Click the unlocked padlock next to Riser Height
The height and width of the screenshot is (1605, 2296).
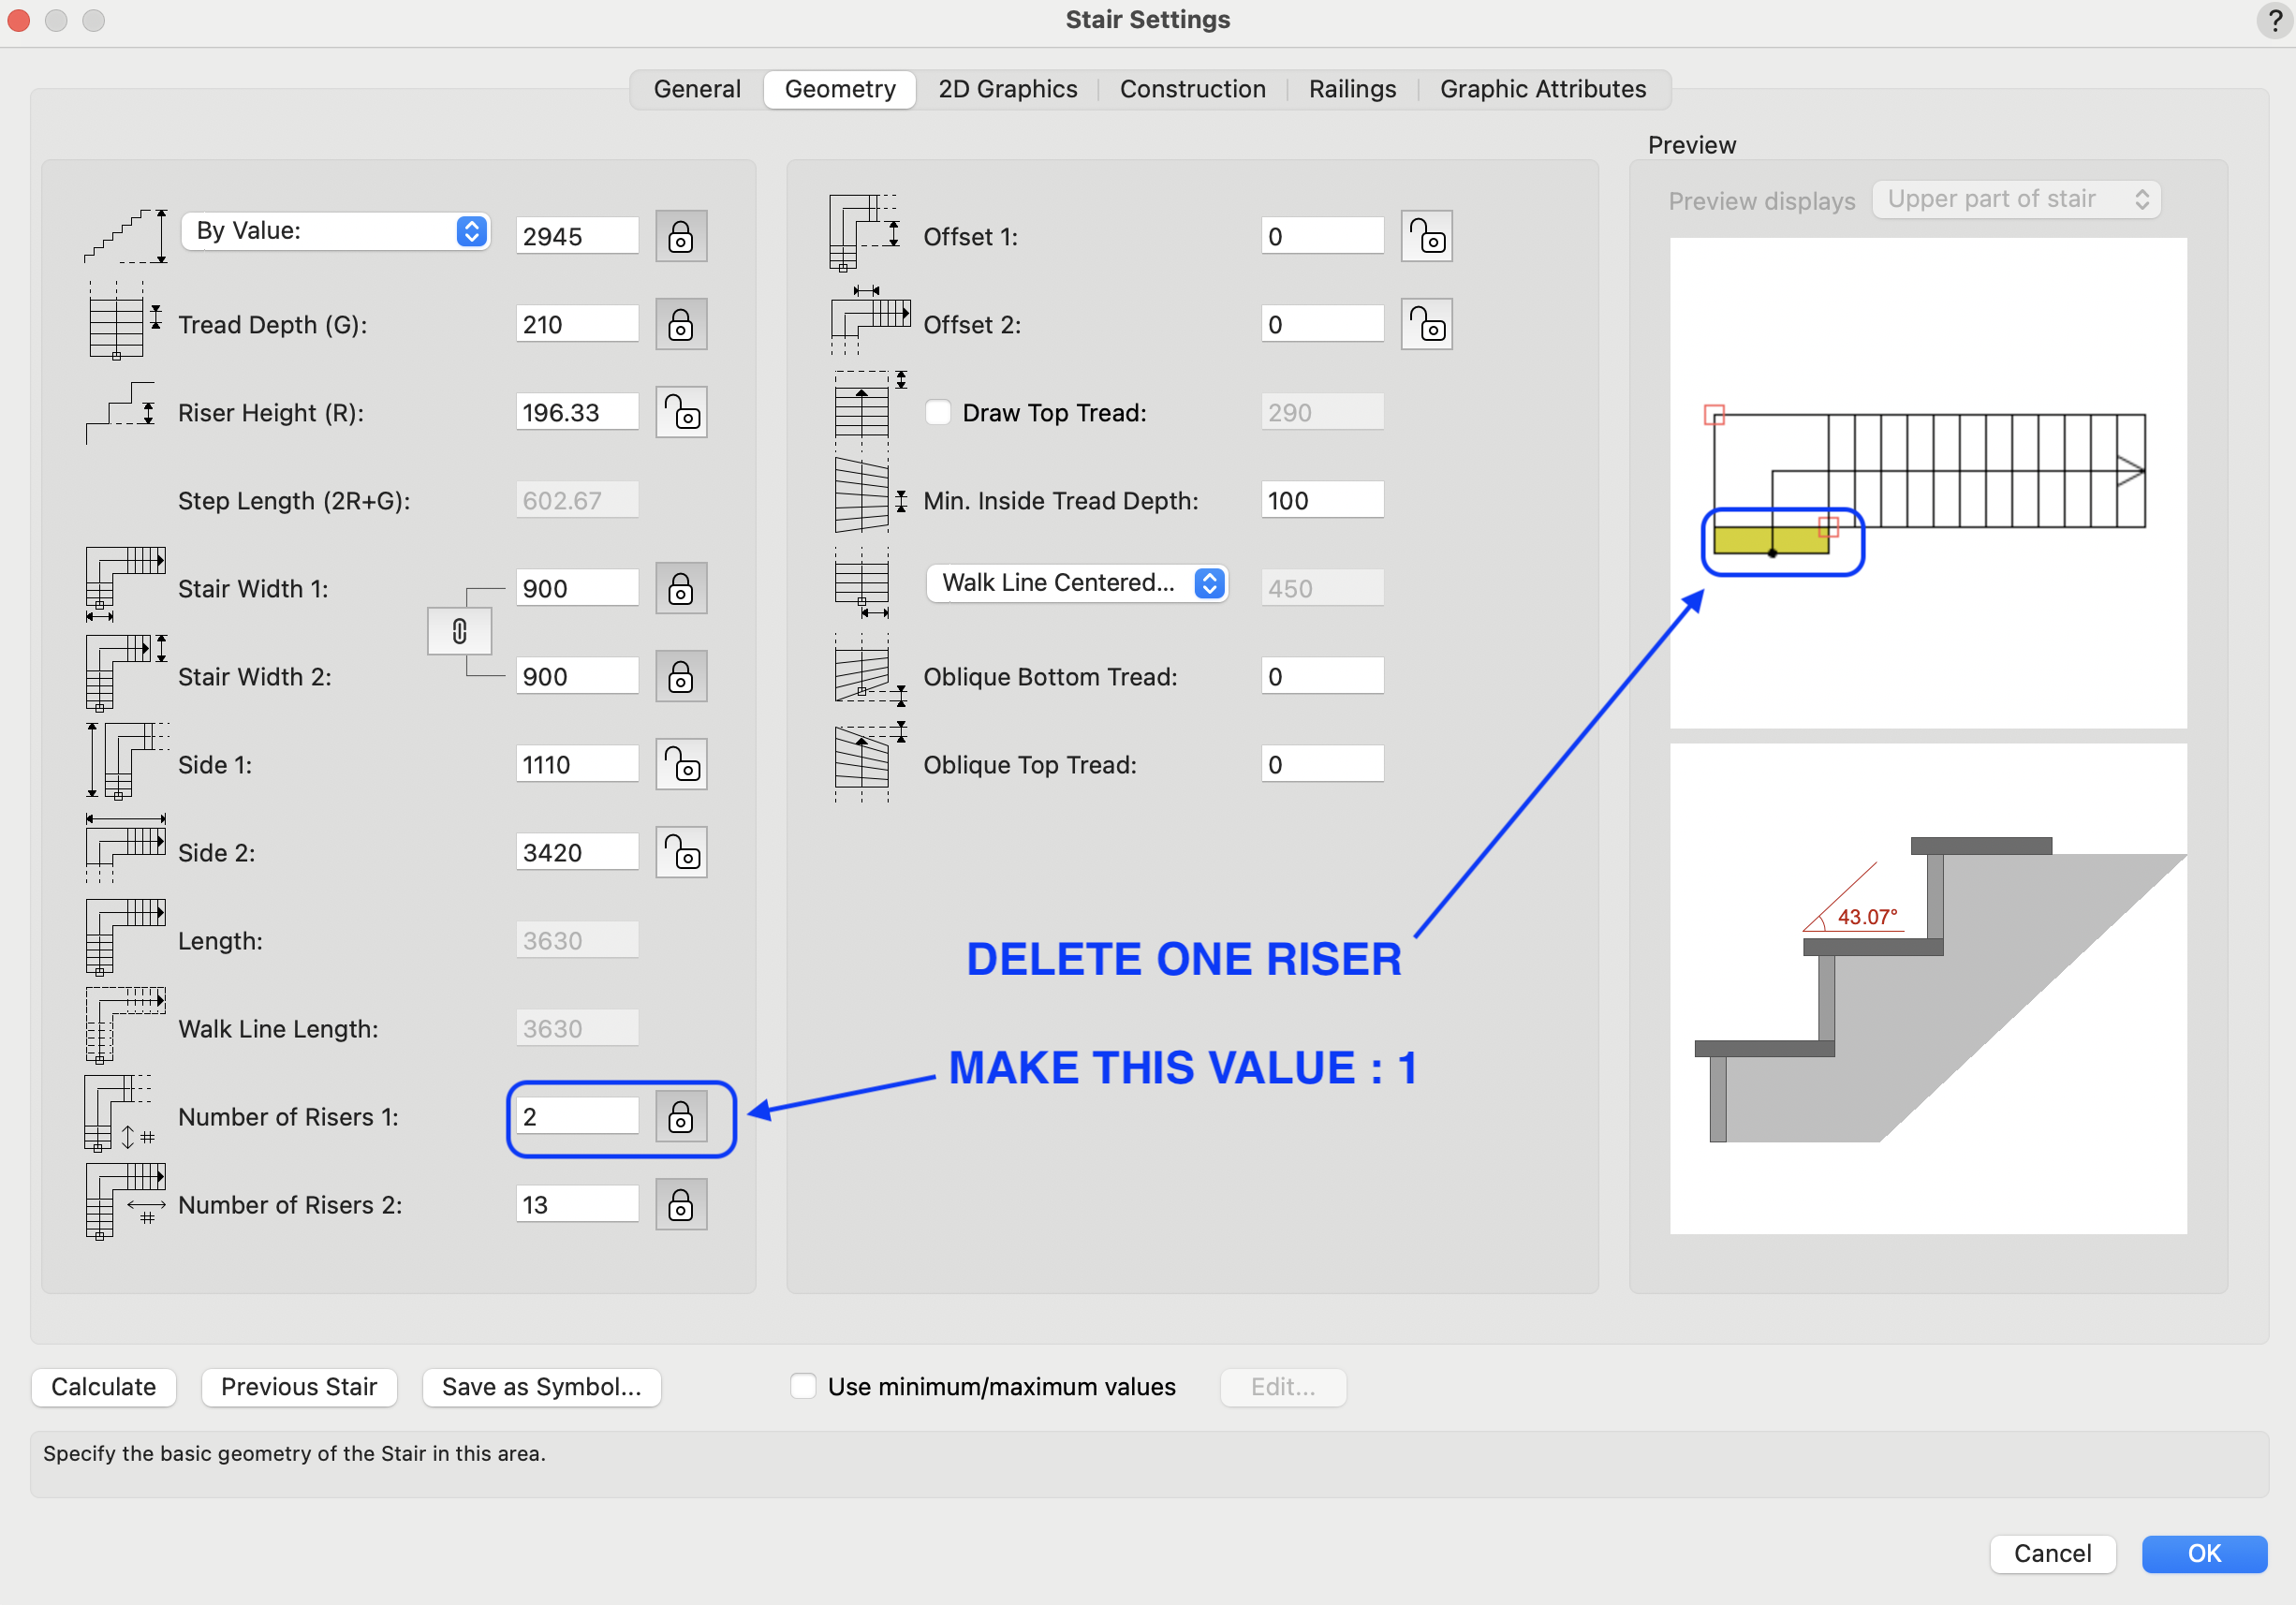point(681,412)
